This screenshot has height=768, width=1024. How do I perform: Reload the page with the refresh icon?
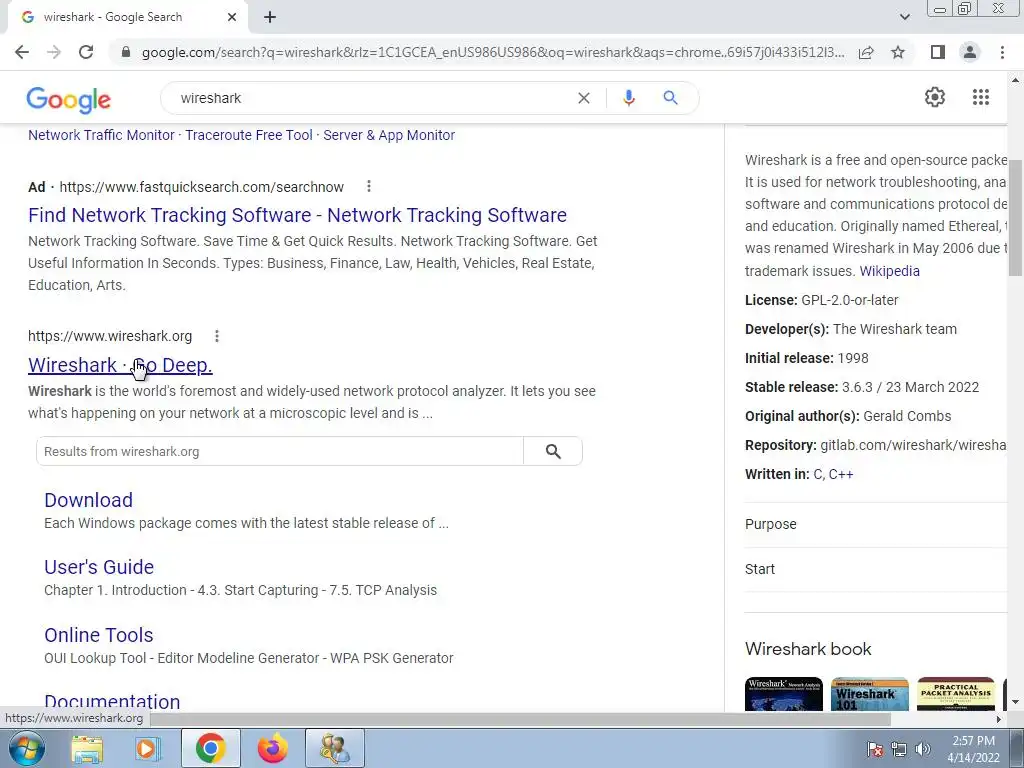(x=86, y=52)
